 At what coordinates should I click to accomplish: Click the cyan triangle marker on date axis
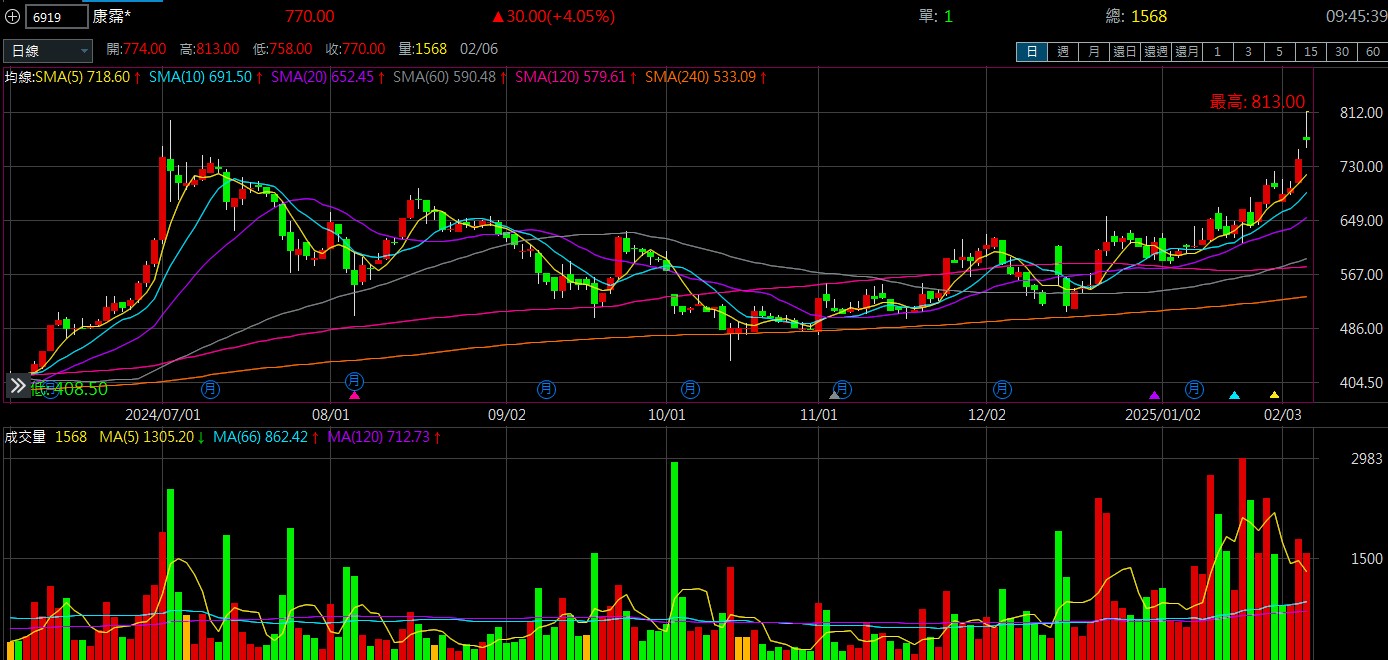click(1234, 396)
